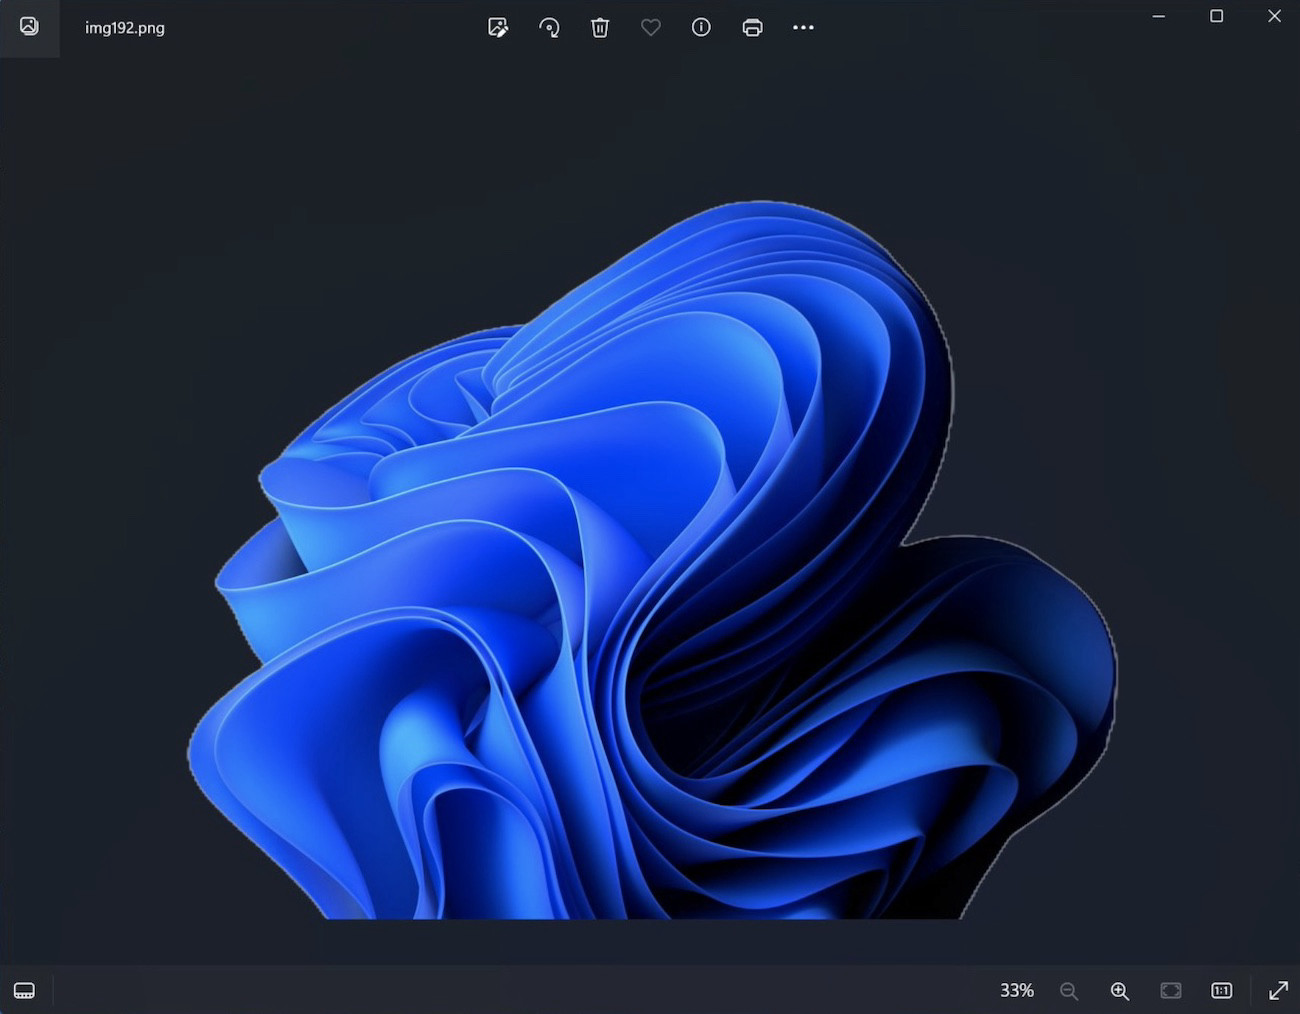Toggle the heart favorite icon
Viewport: 1300px width, 1014px height.
point(651,28)
